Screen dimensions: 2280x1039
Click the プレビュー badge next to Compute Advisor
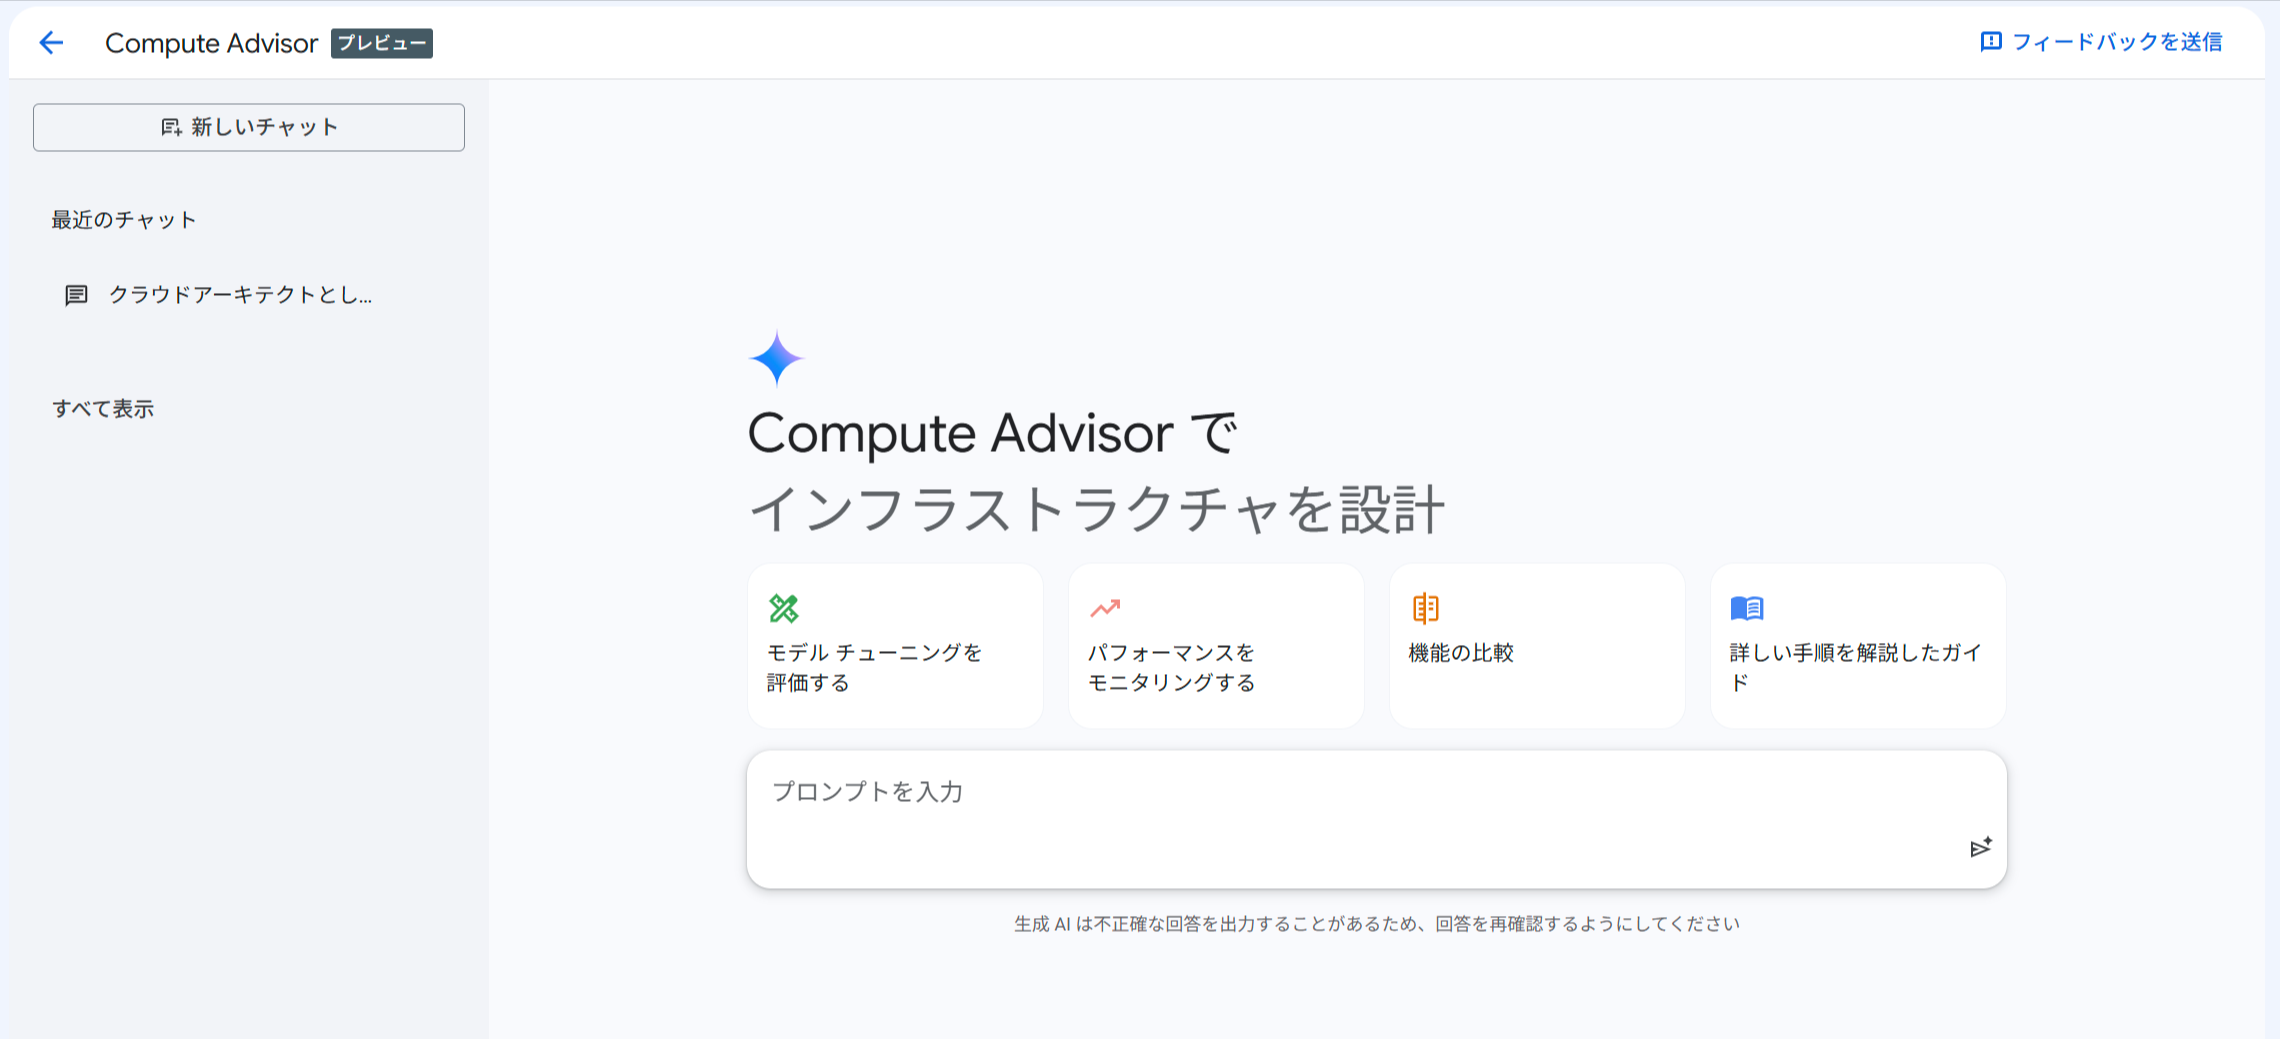point(382,43)
